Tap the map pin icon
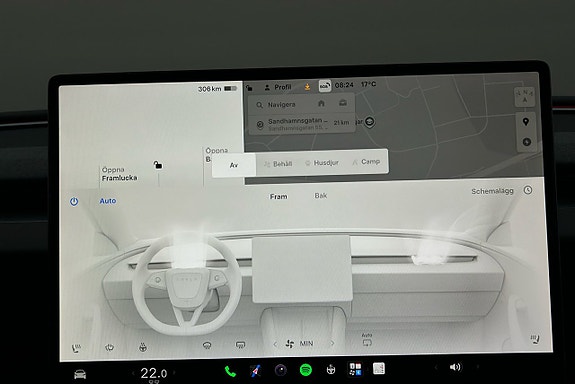575x384 pixels. coord(525,122)
